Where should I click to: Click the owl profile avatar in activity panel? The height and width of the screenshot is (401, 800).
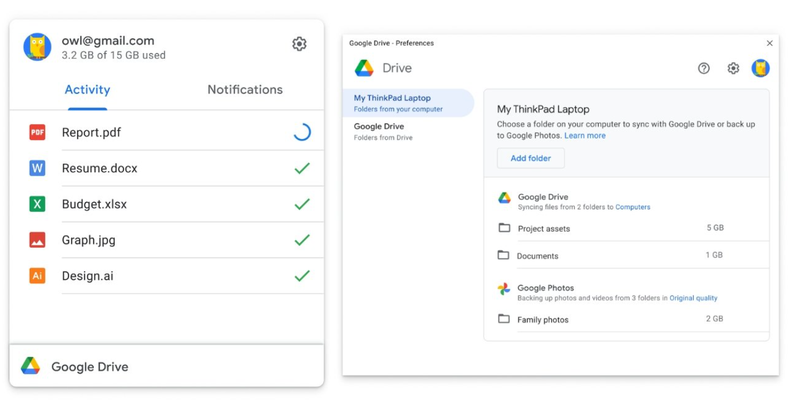tap(38, 47)
